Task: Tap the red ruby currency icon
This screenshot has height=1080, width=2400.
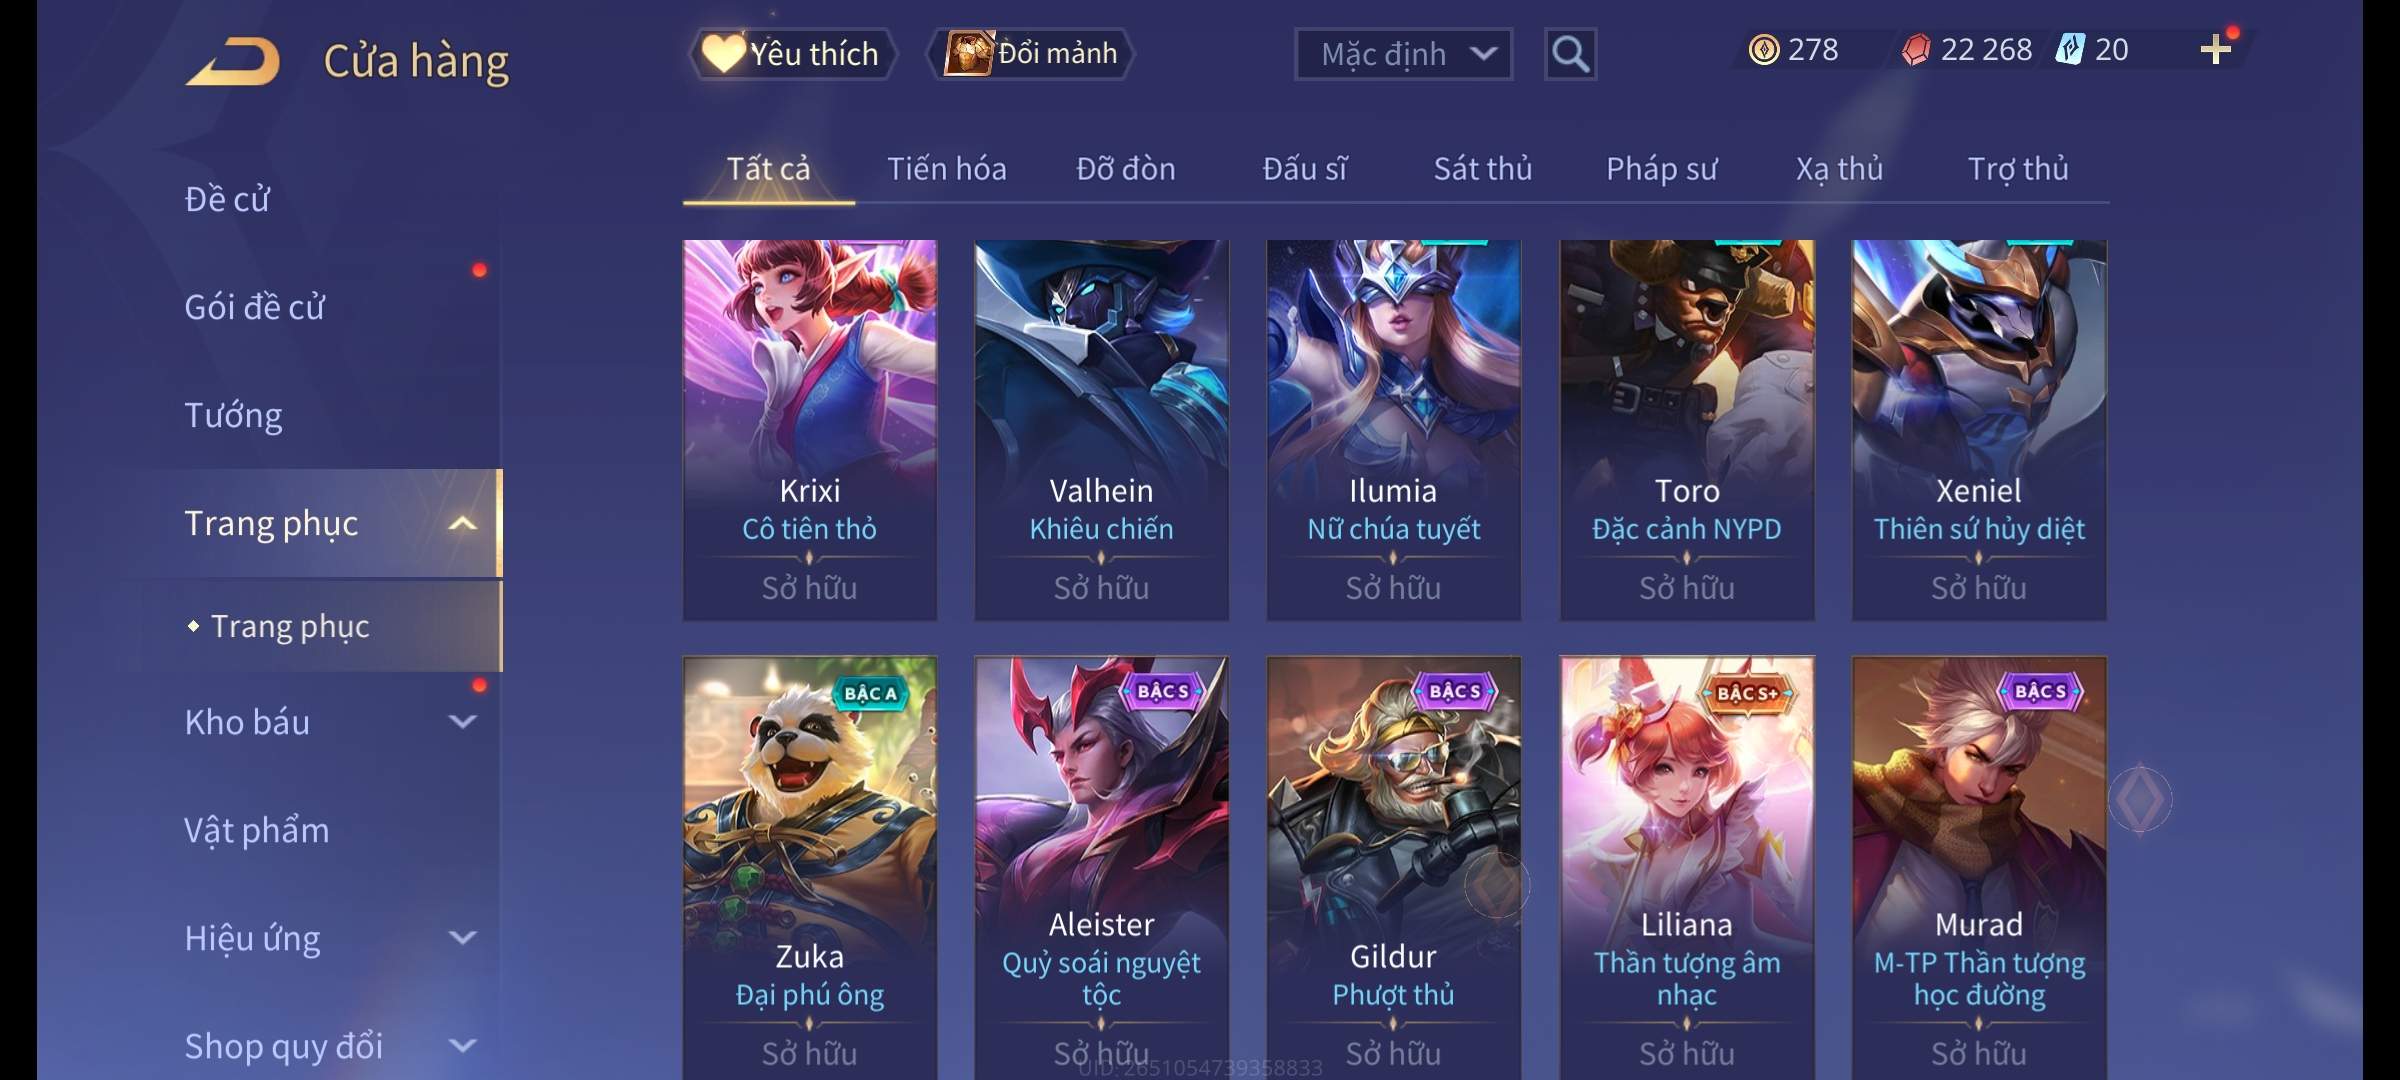Action: pos(1916,50)
